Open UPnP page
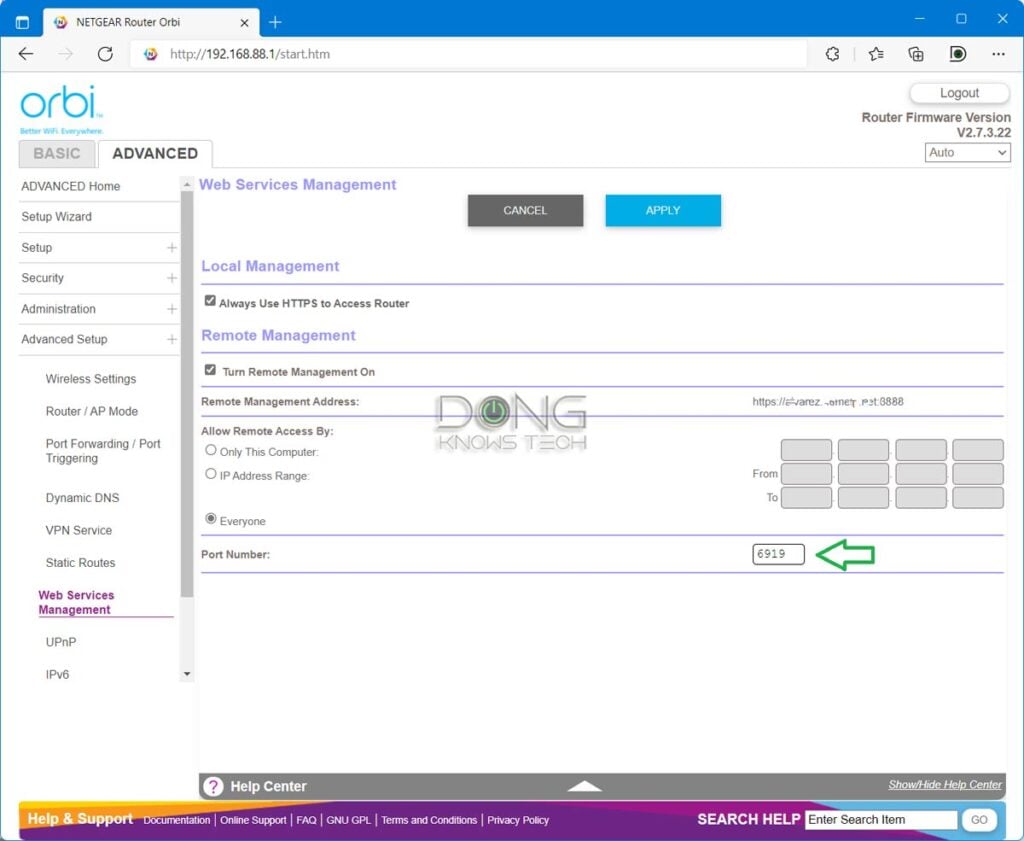The height and width of the screenshot is (841, 1024). click(x=61, y=642)
